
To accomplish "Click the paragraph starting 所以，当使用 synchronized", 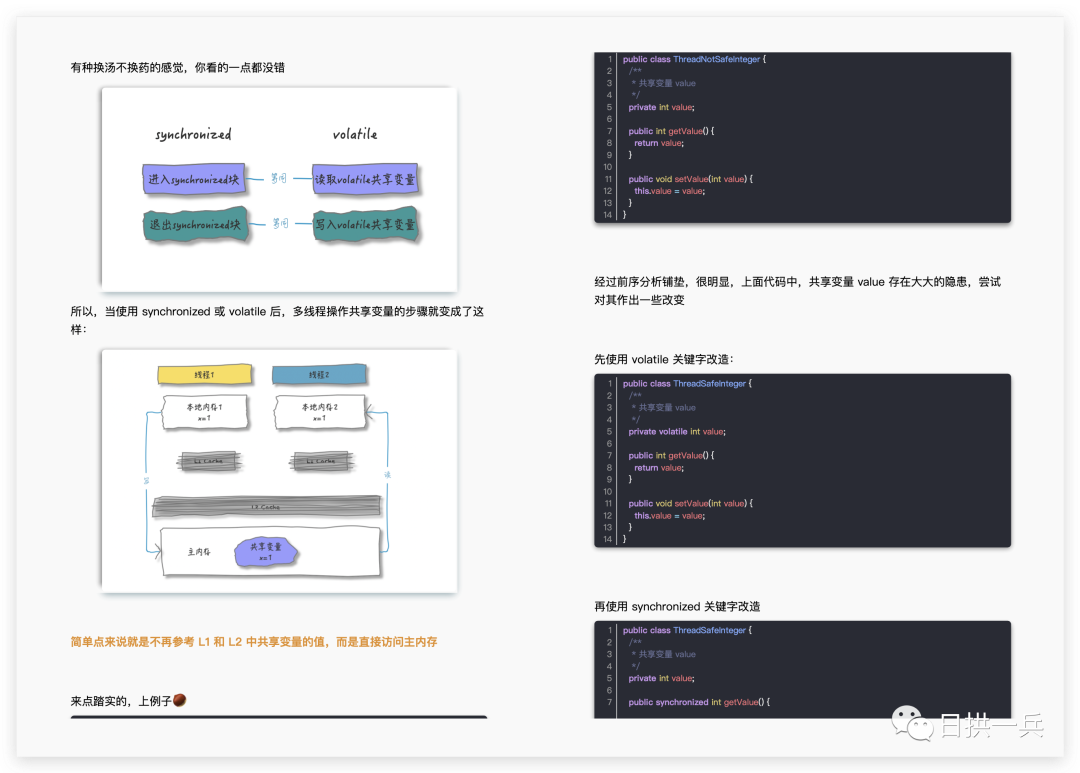I will (277, 320).
